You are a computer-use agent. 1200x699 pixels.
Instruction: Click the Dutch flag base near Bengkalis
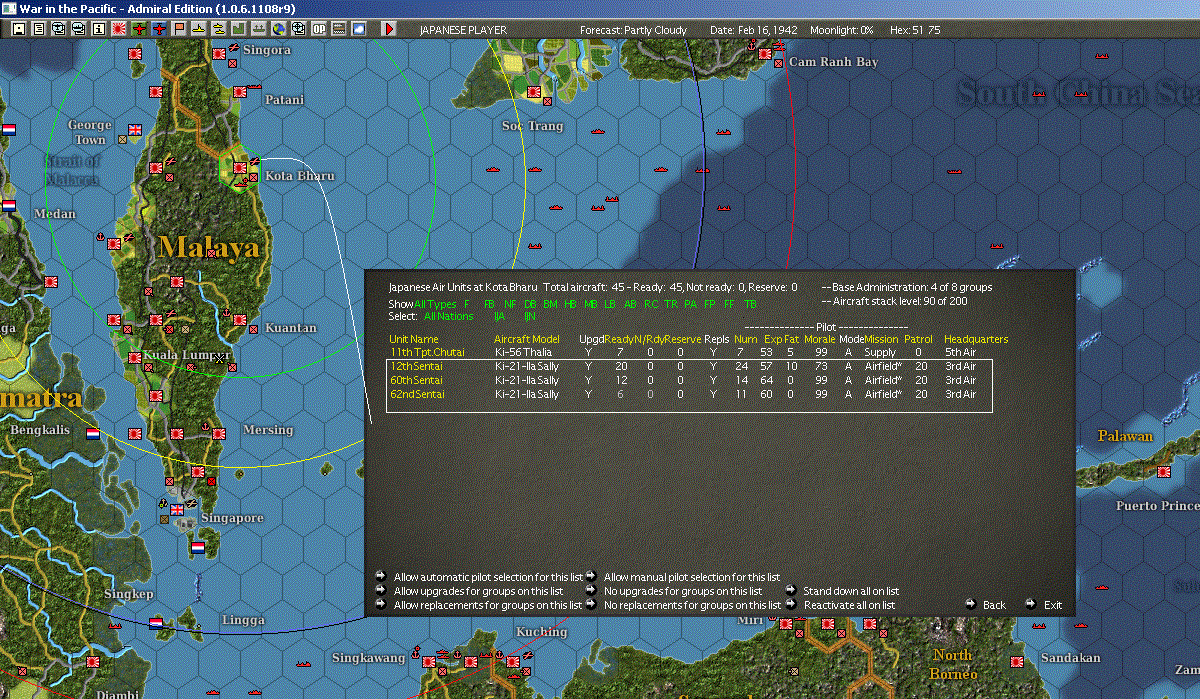tap(94, 435)
